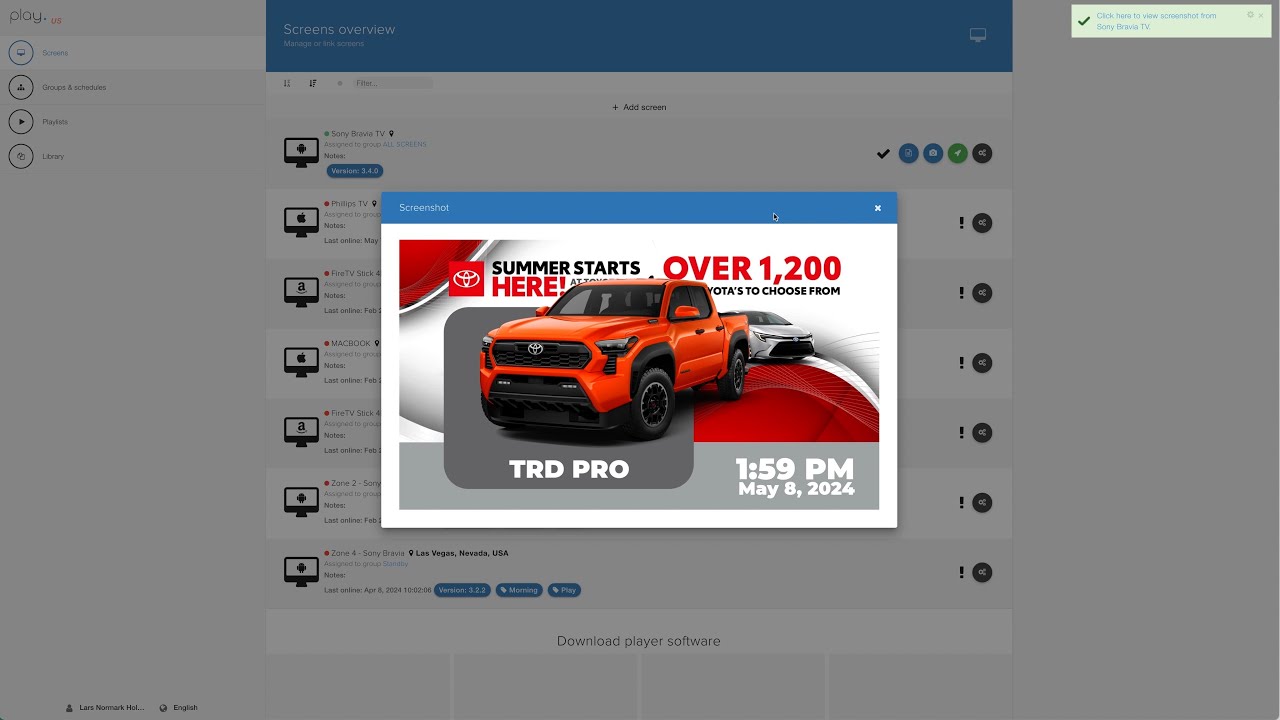Click the first FireTV Stick Amazon device icon
1280x720 pixels.
pos(301,292)
